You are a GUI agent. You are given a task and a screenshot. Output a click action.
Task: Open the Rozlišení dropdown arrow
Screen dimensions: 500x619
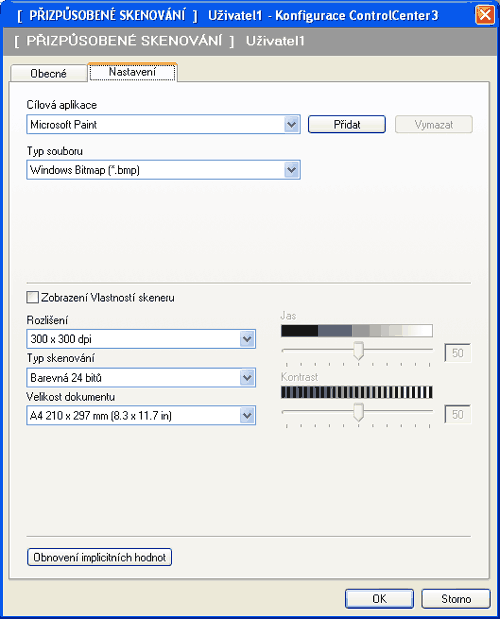[x=247, y=339]
